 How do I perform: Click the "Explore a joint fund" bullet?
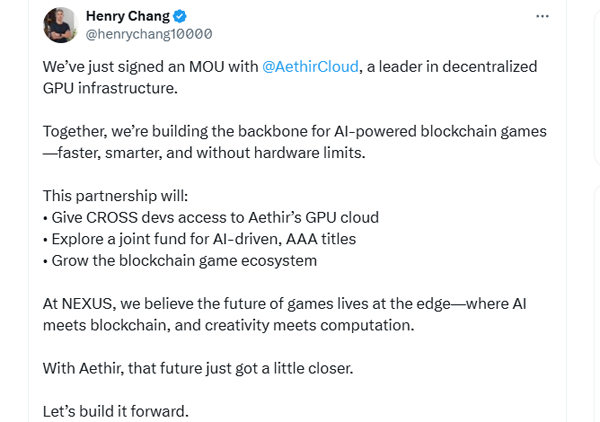[x=199, y=239]
